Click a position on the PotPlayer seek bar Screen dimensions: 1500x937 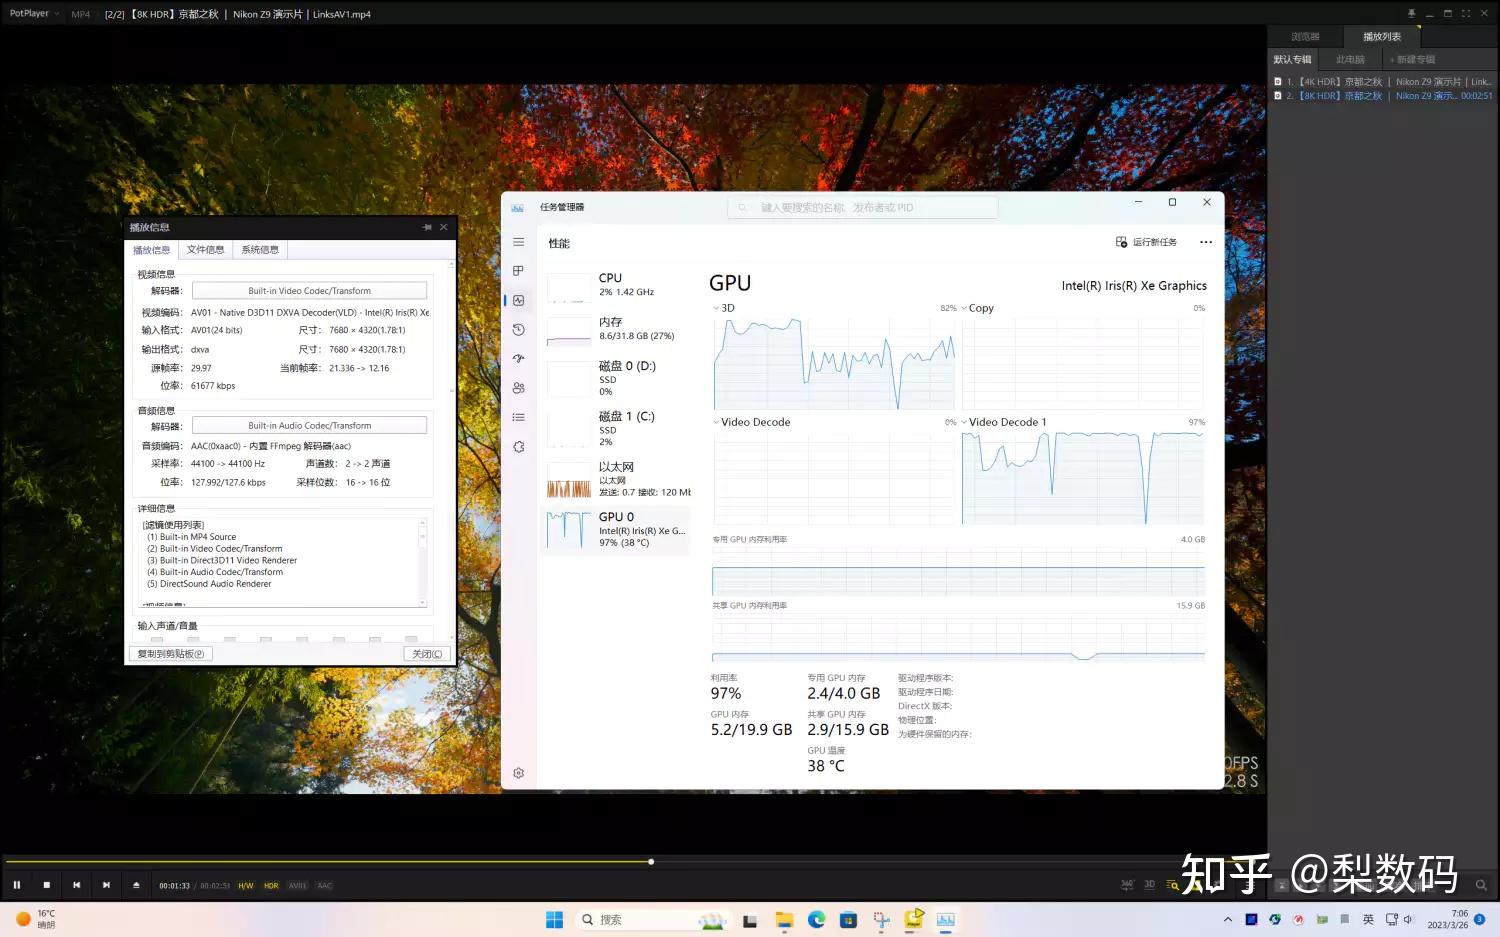tap(800, 861)
